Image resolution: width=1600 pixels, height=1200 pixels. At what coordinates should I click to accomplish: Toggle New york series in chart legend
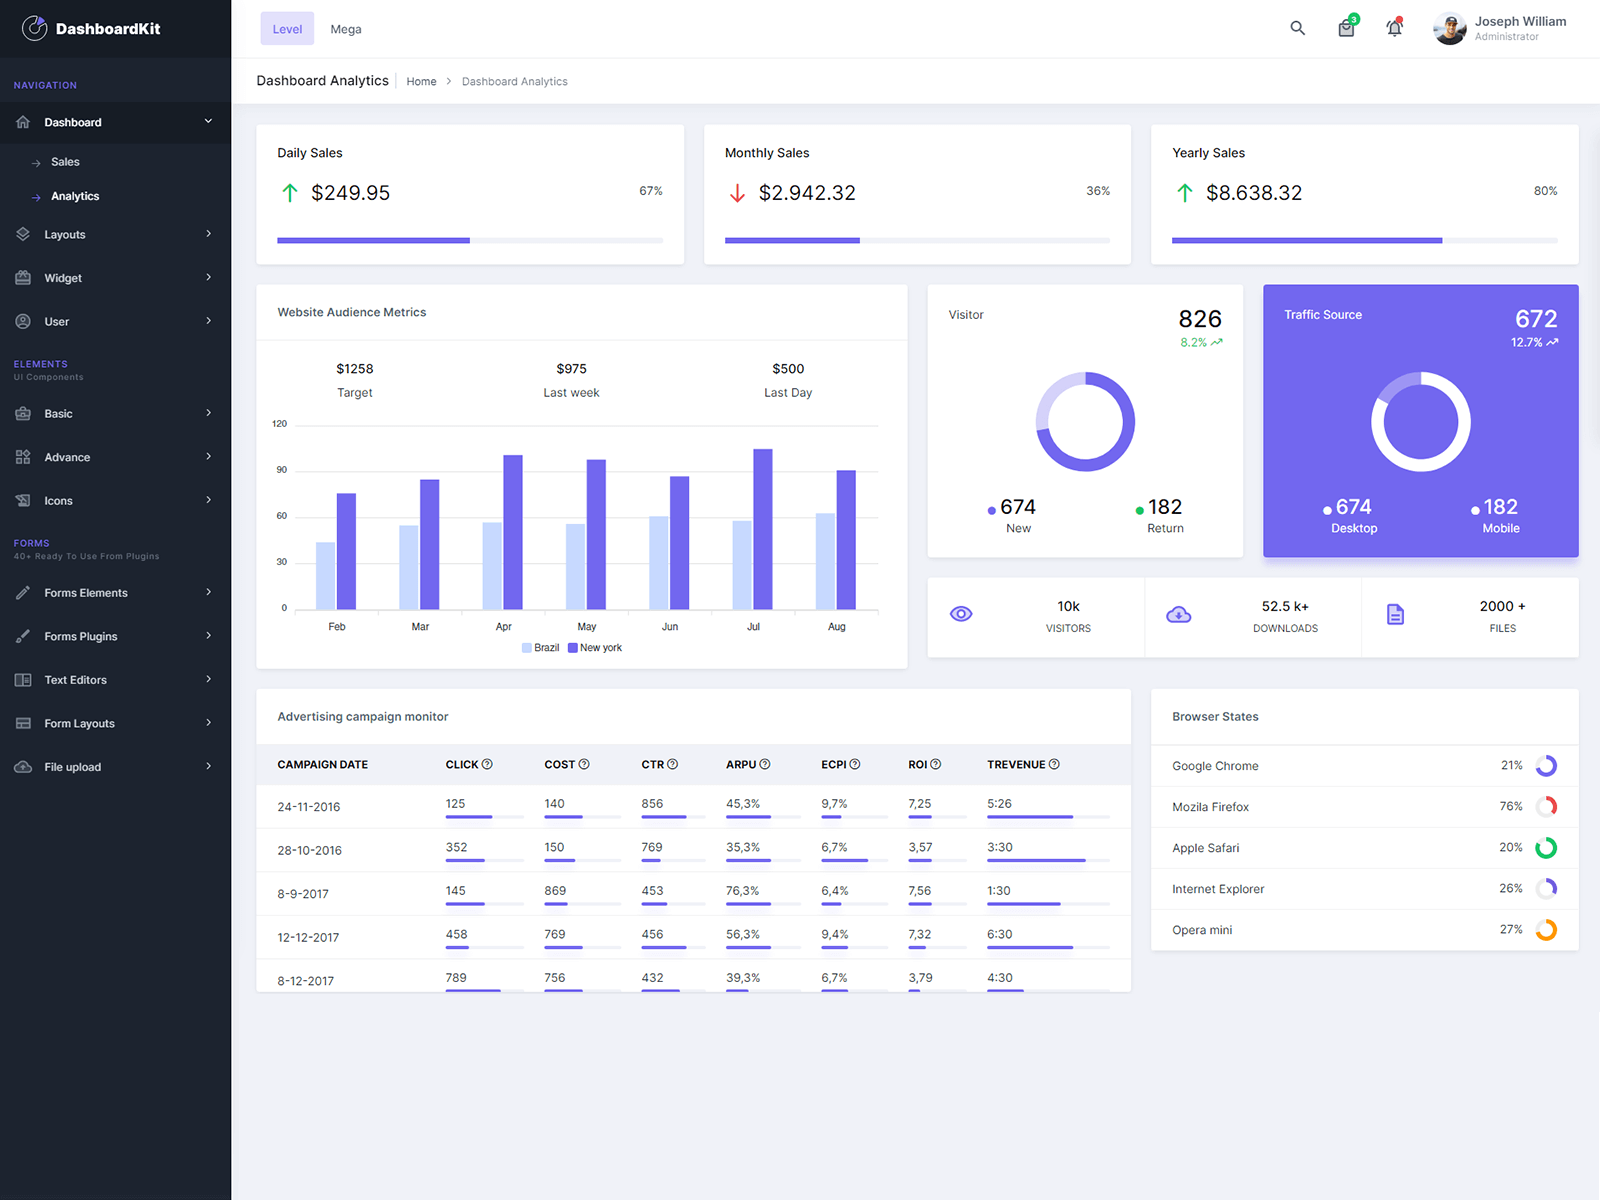[x=595, y=648]
